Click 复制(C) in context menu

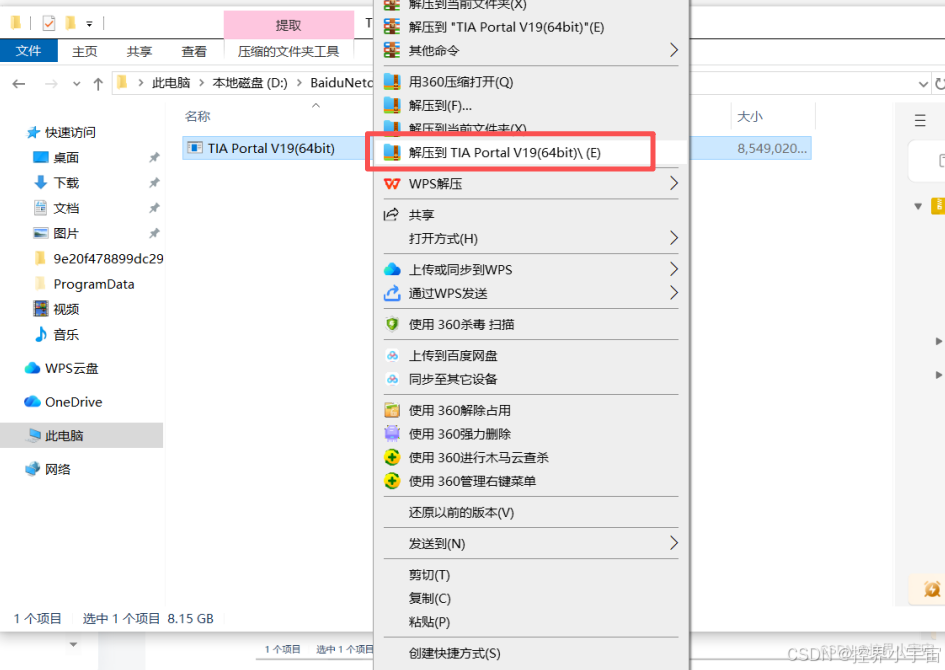point(430,598)
